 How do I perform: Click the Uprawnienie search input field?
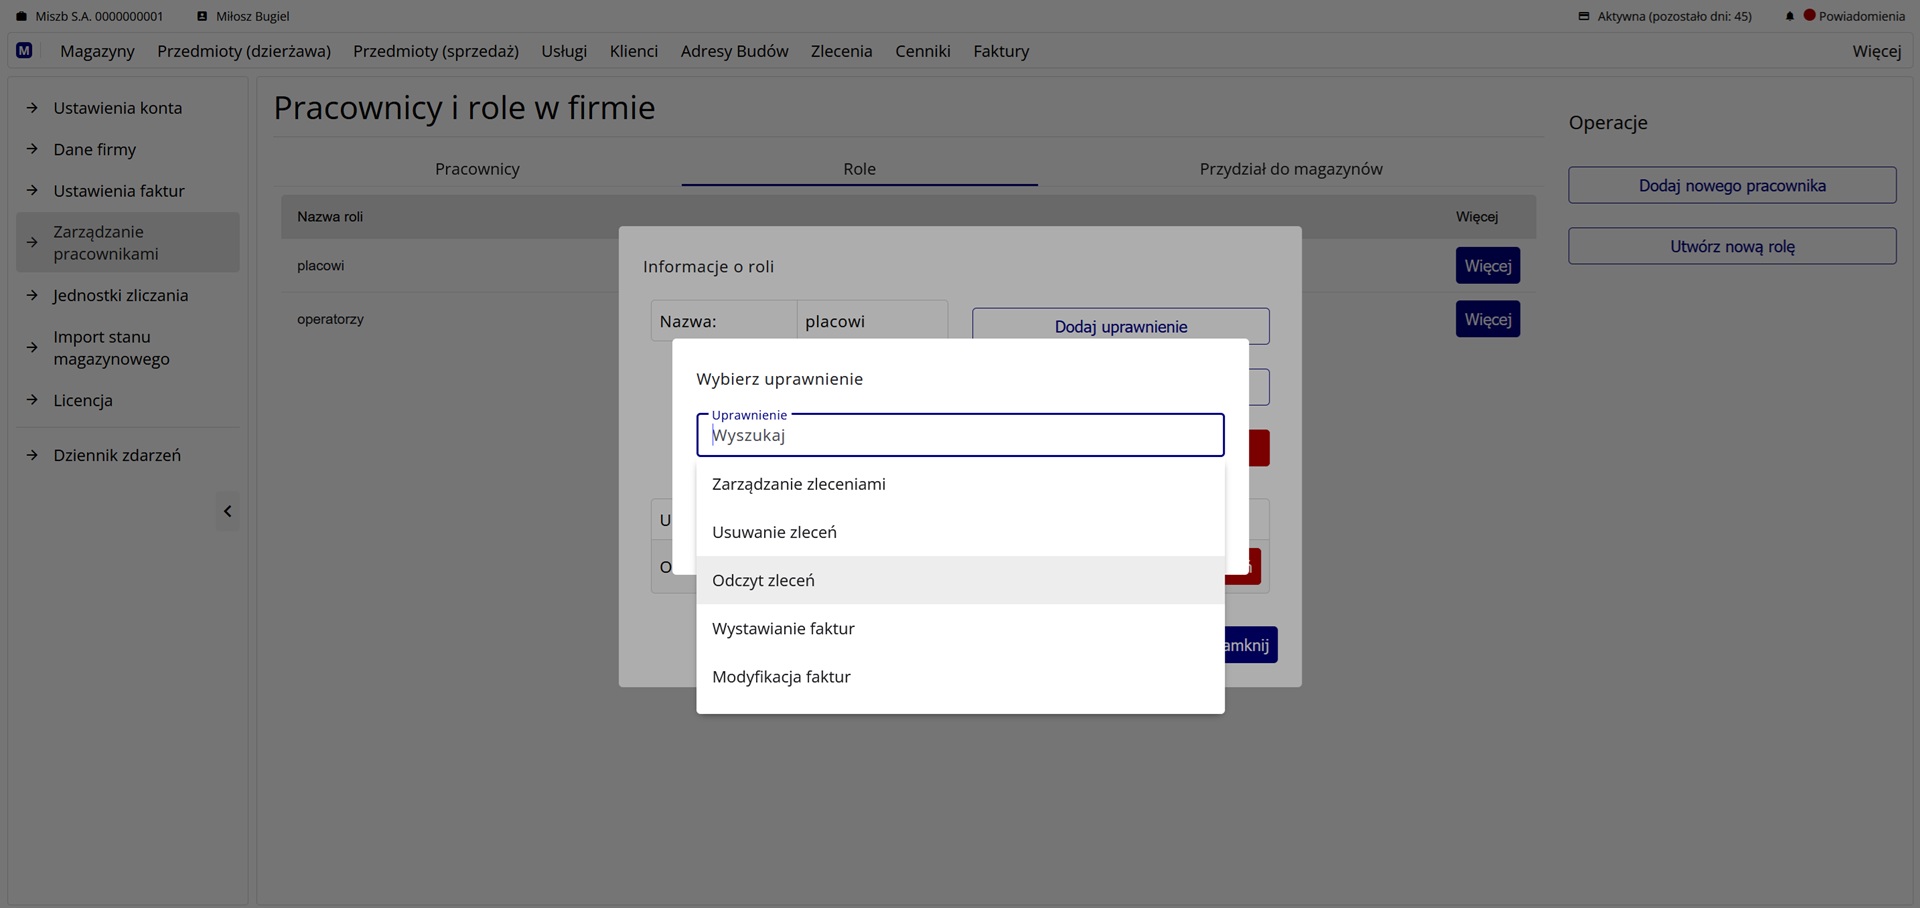click(959, 436)
